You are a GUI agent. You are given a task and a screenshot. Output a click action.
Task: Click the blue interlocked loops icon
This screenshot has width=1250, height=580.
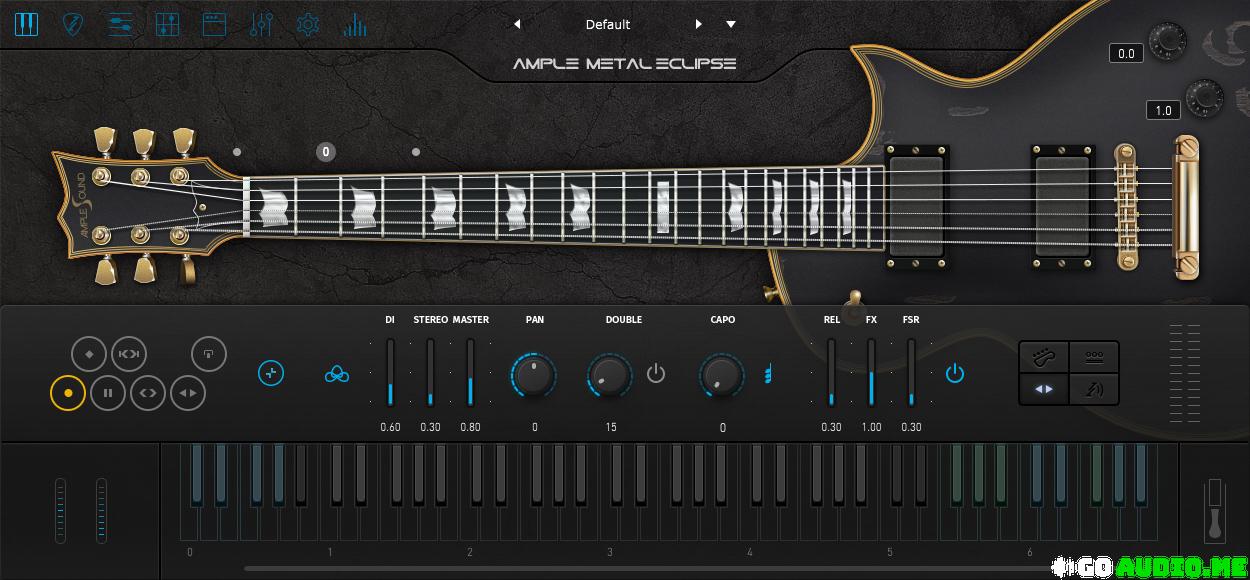(x=337, y=375)
